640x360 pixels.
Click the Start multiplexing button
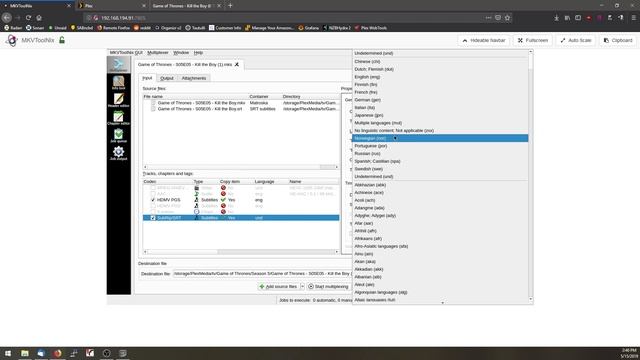[x=329, y=287]
